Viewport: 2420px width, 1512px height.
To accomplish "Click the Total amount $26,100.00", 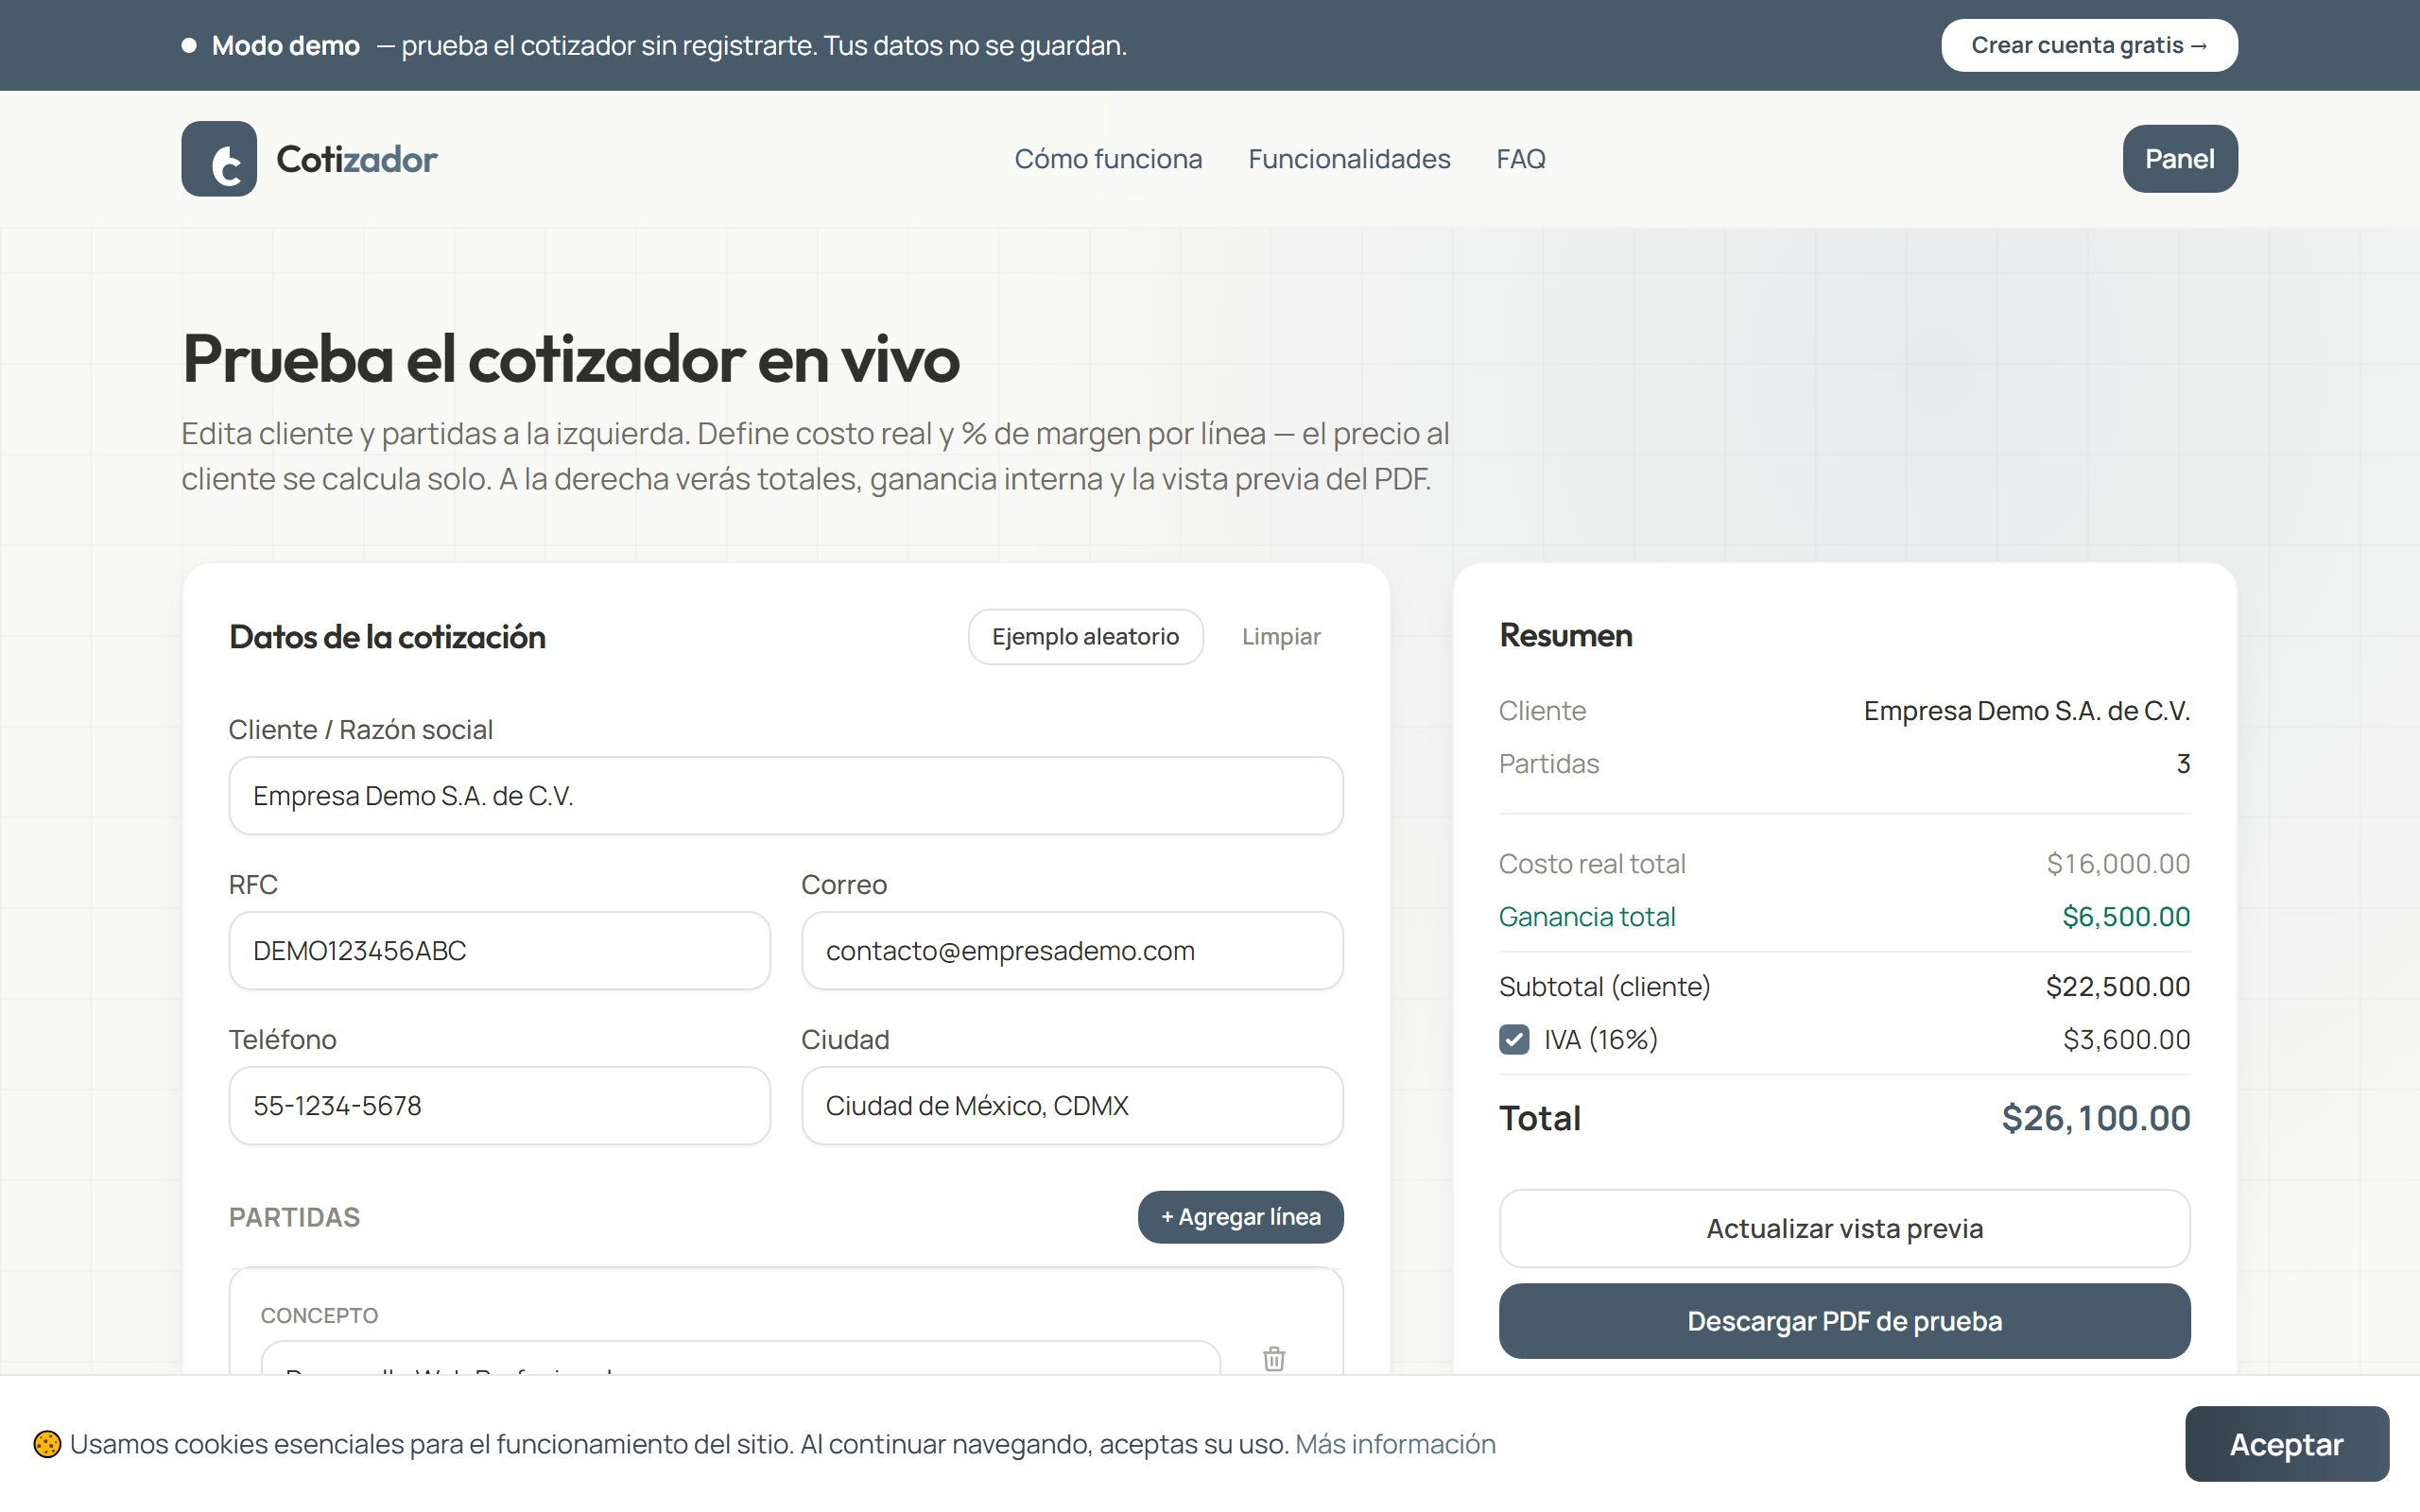I will [x=2096, y=1118].
